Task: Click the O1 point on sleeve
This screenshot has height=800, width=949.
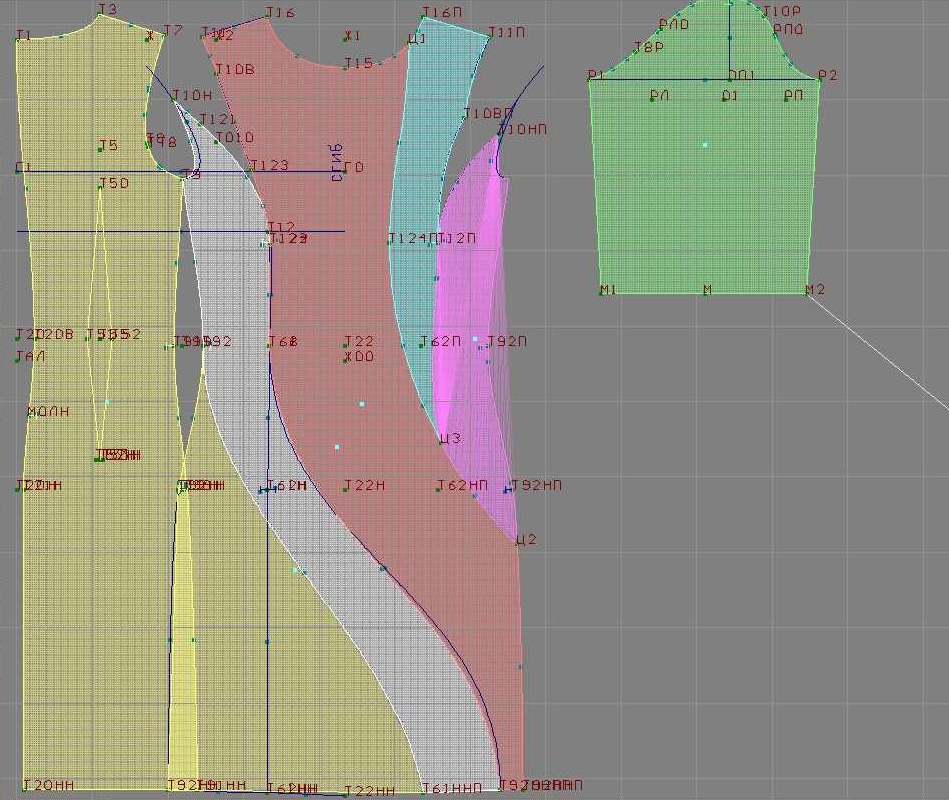Action: pyautogui.click(x=730, y=96)
